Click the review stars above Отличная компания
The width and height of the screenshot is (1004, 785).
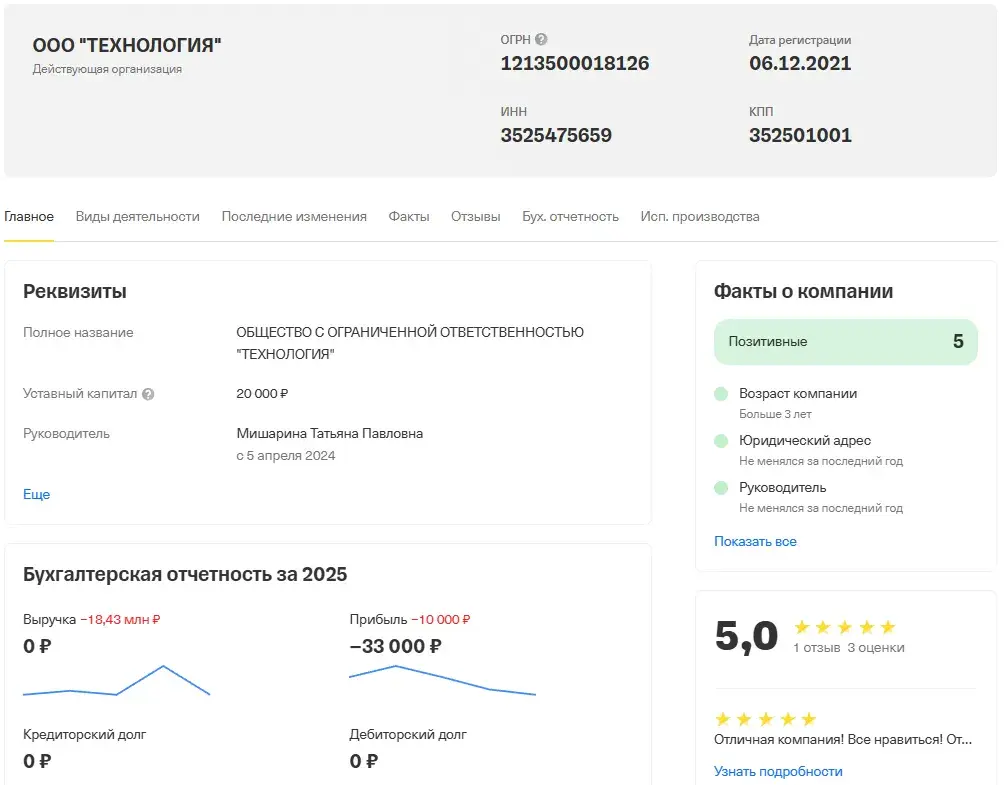pos(766,719)
